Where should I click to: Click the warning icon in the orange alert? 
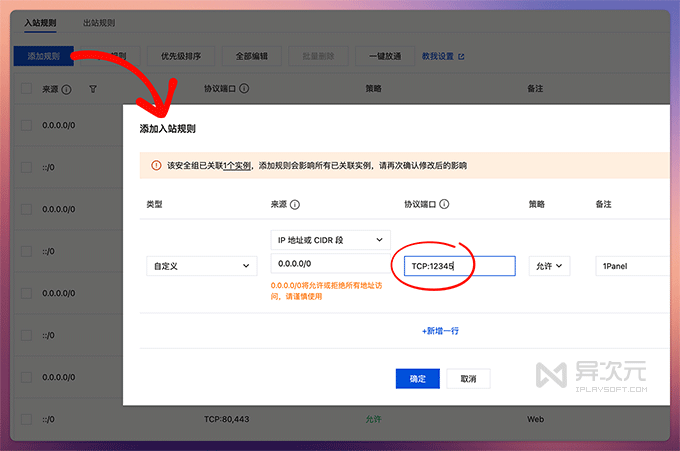pyautogui.click(x=156, y=165)
